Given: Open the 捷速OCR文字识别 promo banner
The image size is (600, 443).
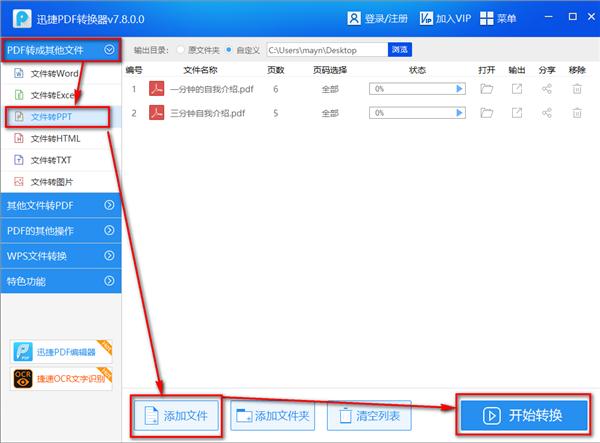Looking at the screenshot, I should 61,378.
